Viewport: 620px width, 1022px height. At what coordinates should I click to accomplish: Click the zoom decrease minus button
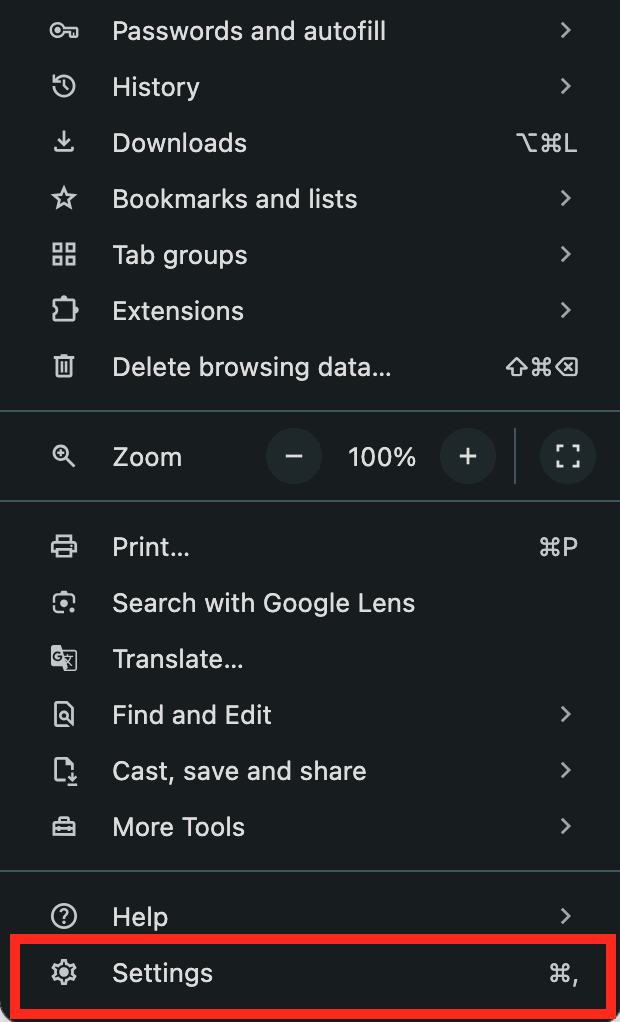[294, 457]
